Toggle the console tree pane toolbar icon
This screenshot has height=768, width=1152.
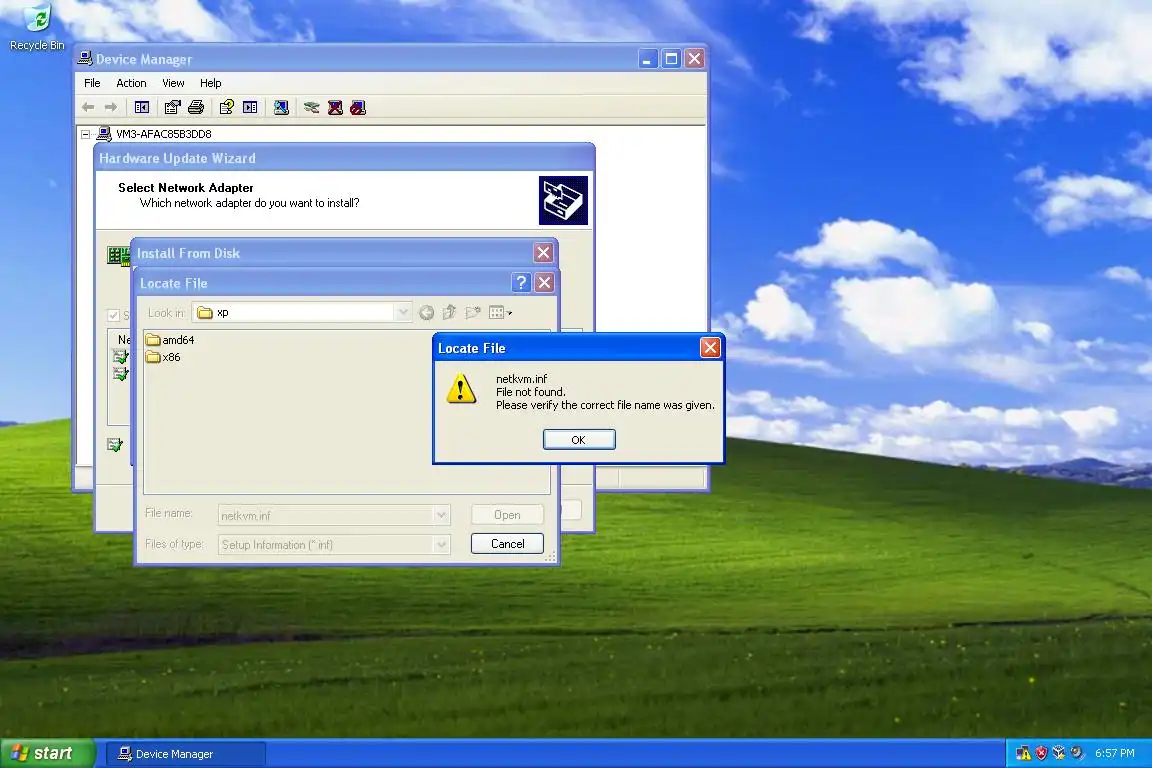142,107
